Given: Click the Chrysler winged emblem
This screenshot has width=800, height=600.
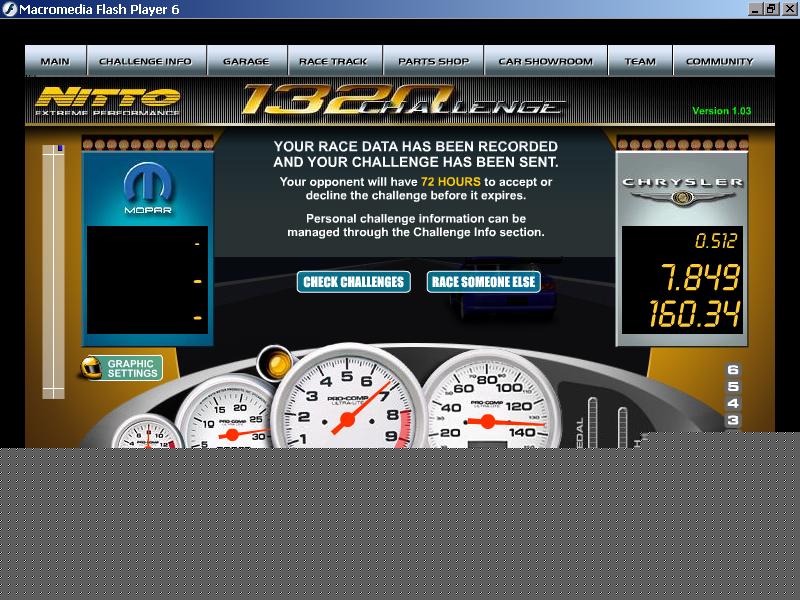Looking at the screenshot, I should coord(682,197).
